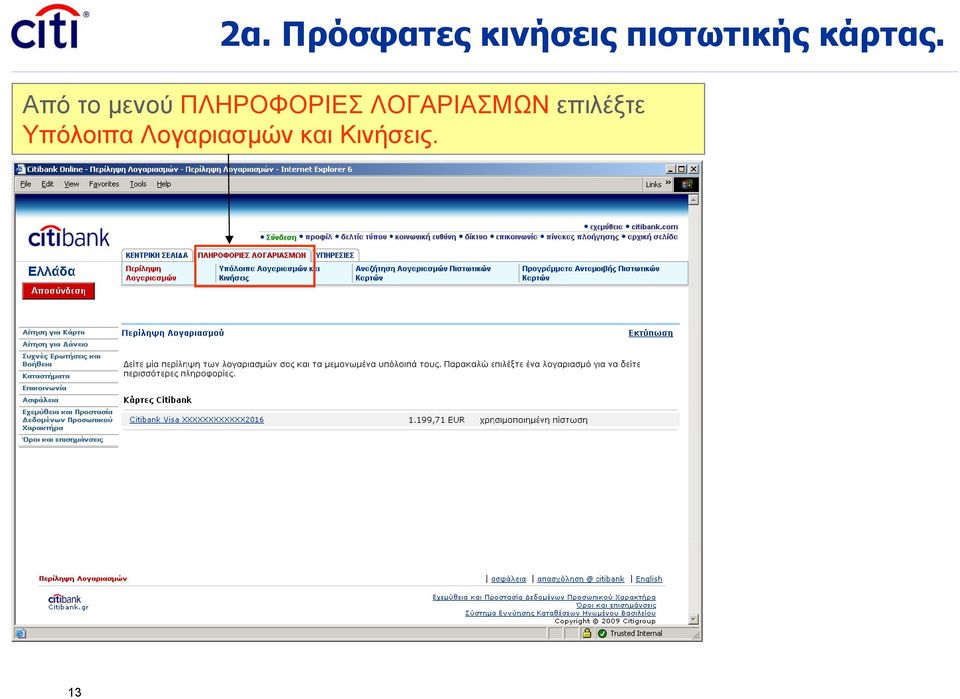The height and width of the screenshot is (699, 960).
Task: Click the χρησιμοποιημένη πίστωση text
Action: coord(533,420)
